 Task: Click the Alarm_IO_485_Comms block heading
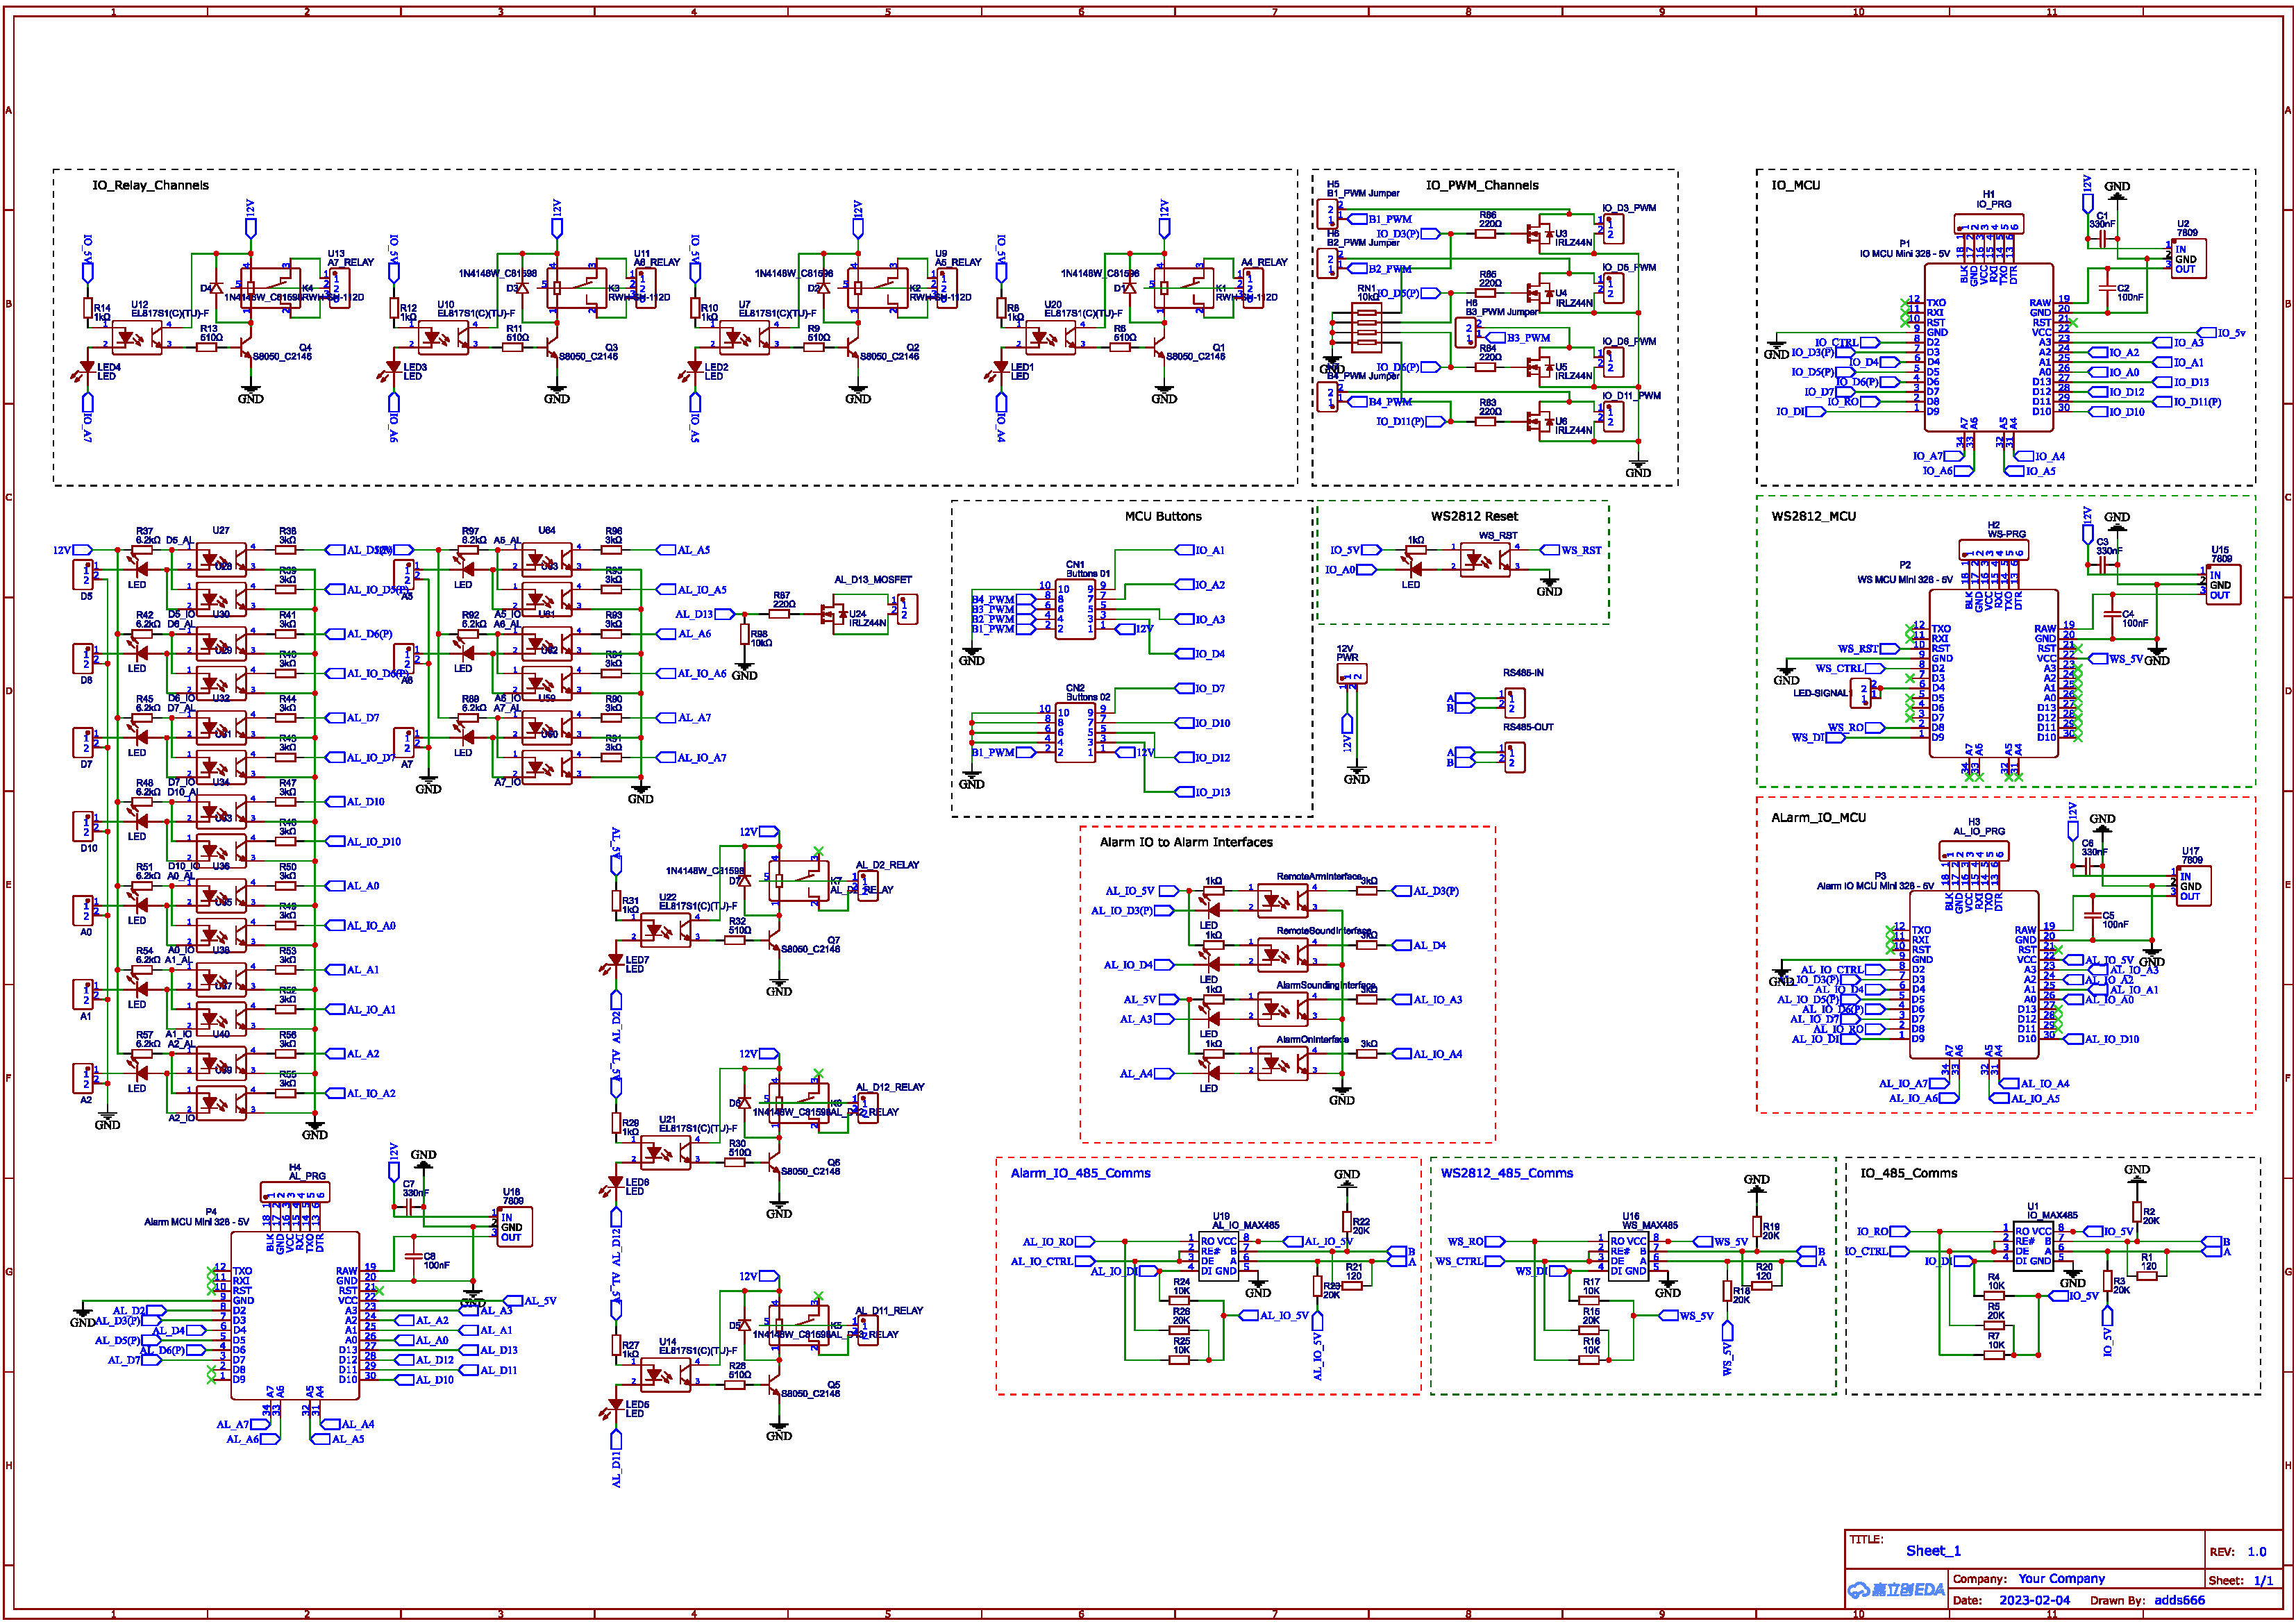click(x=1080, y=1173)
